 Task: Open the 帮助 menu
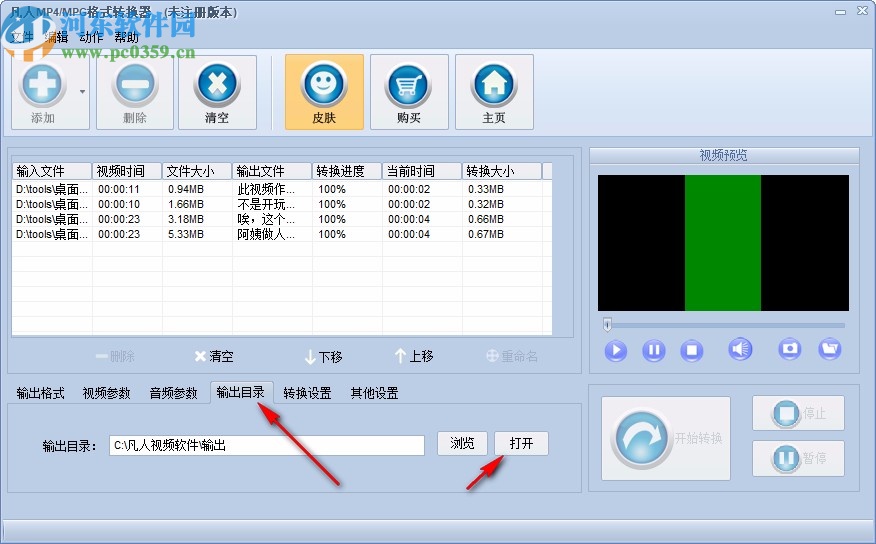coord(126,37)
